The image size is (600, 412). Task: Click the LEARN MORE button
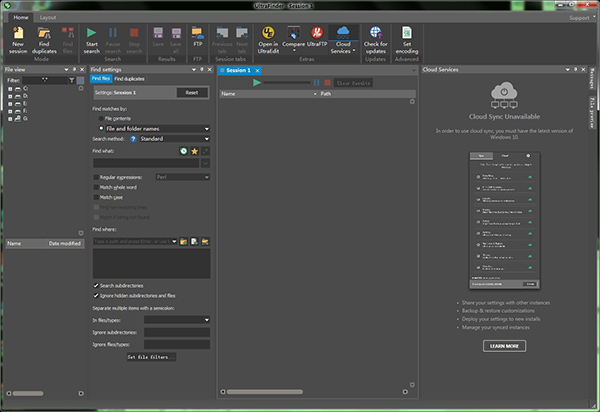[x=504, y=346]
